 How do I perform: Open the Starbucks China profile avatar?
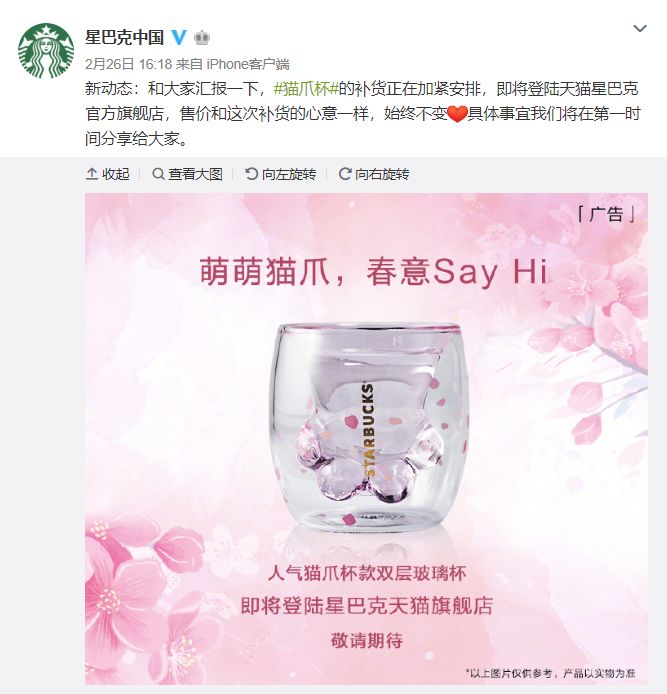(46, 51)
